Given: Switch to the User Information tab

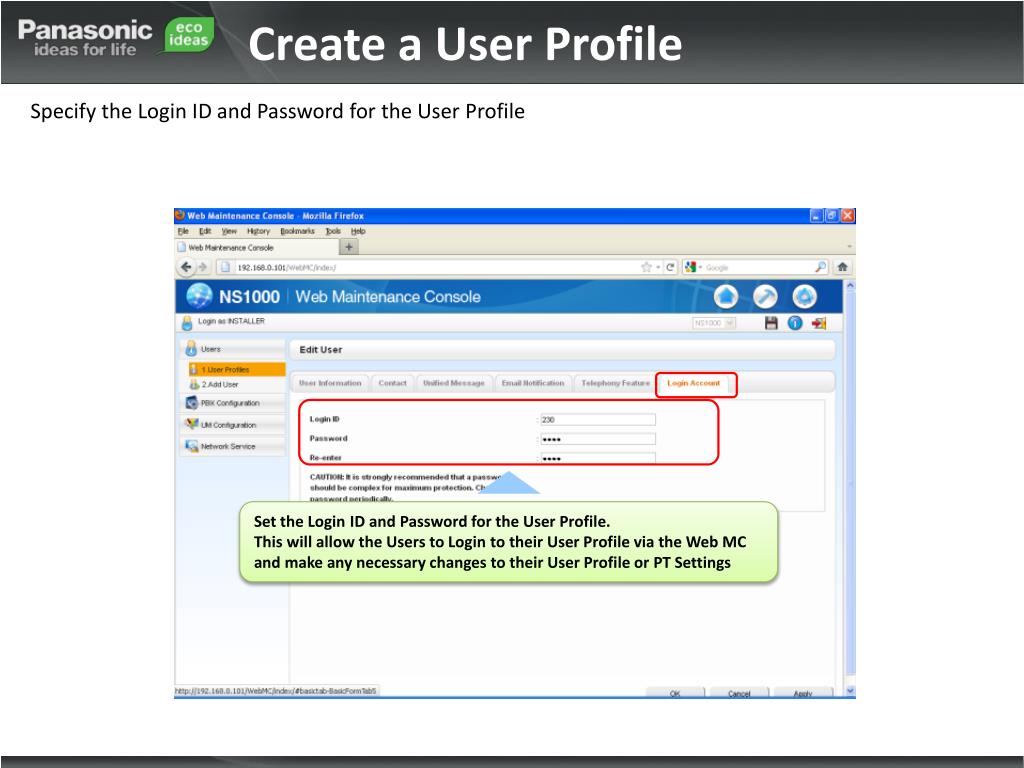Looking at the screenshot, I should 330,383.
